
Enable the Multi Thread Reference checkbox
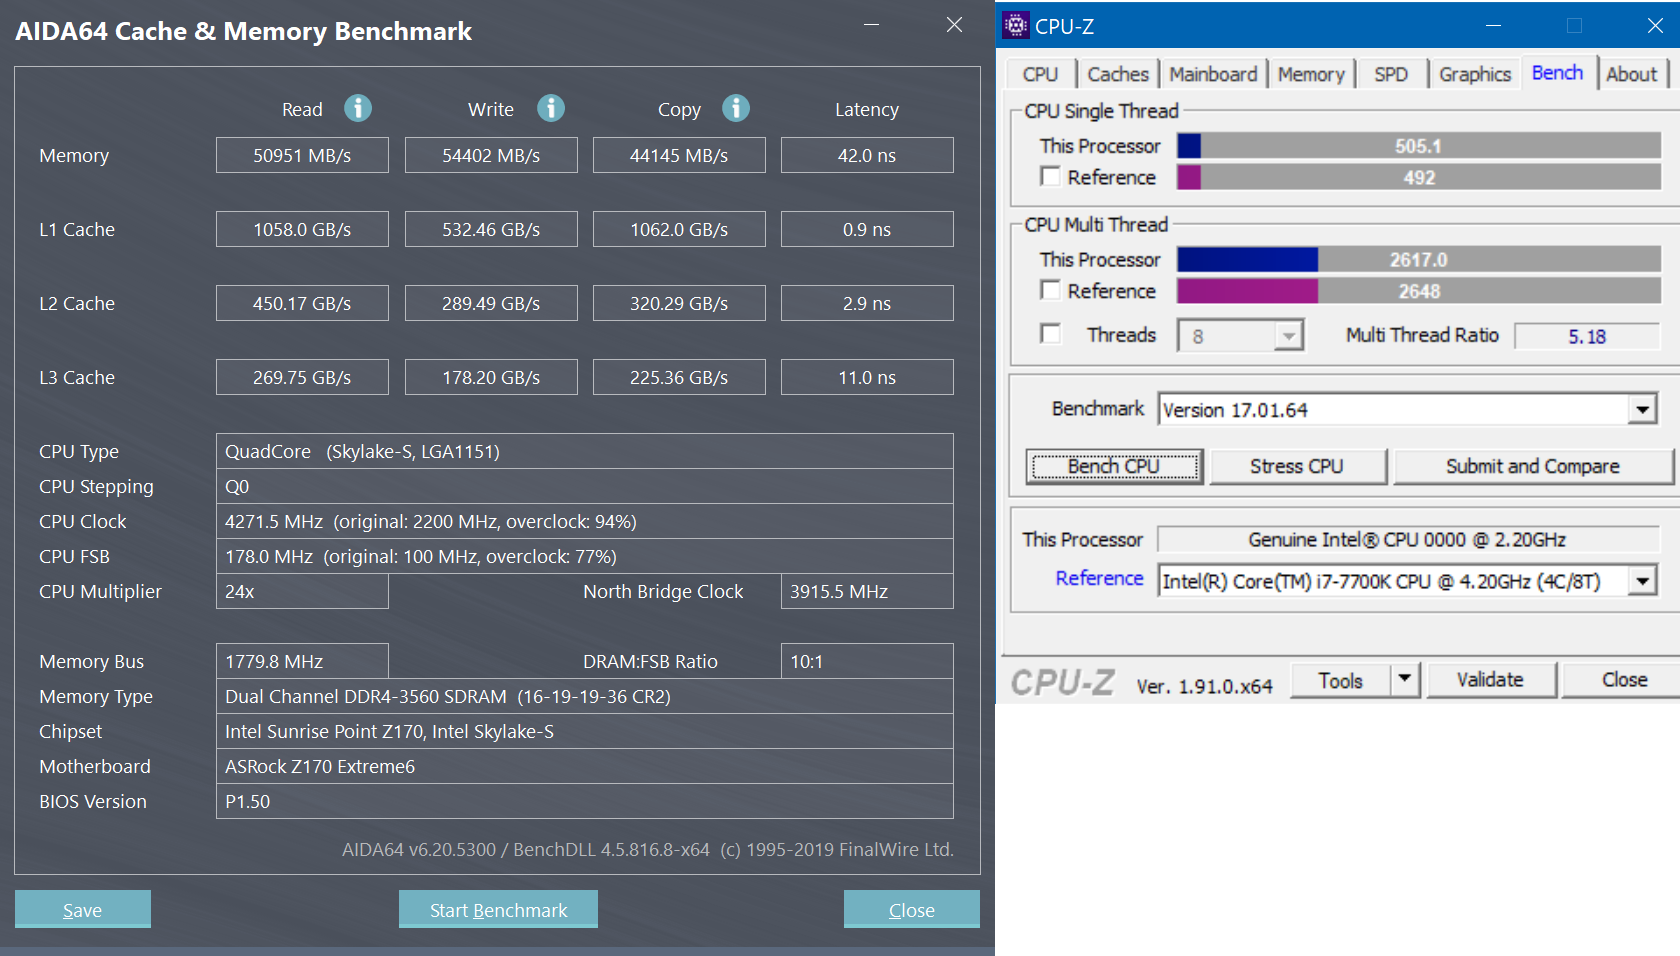[1050, 290]
